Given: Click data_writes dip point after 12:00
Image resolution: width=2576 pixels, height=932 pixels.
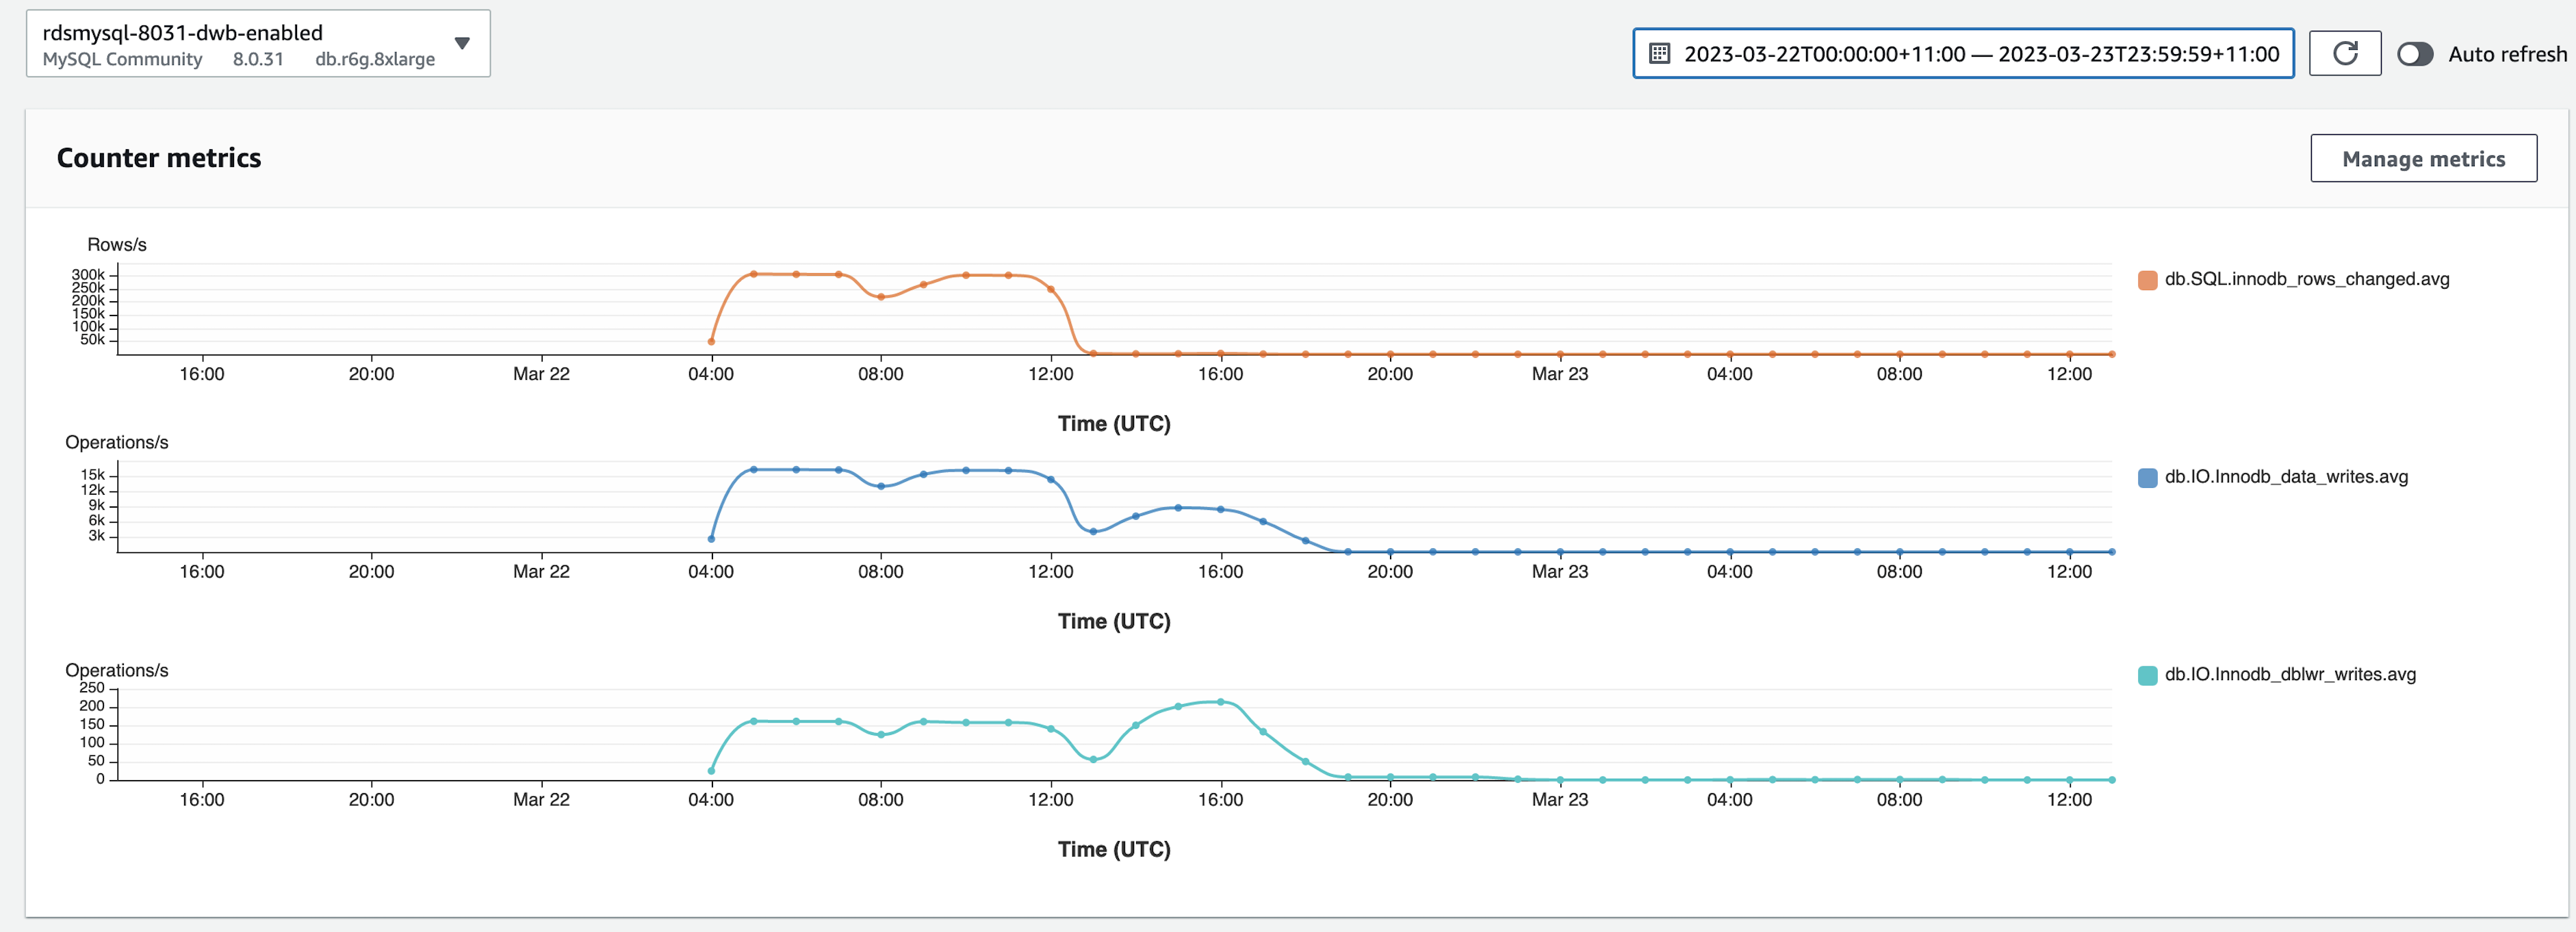Looking at the screenshot, I should (1093, 532).
